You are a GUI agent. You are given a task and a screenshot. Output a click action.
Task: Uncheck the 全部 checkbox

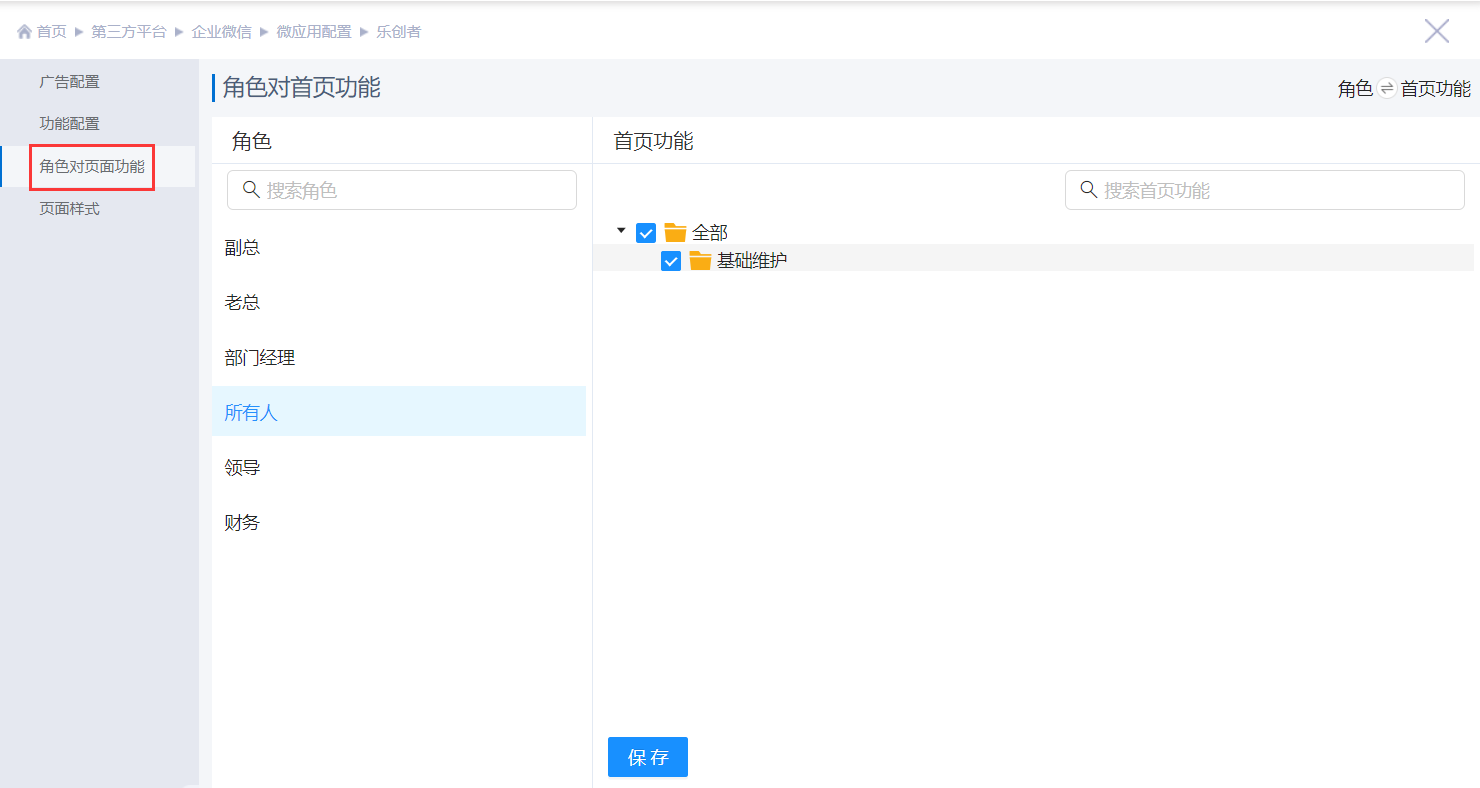tap(646, 233)
